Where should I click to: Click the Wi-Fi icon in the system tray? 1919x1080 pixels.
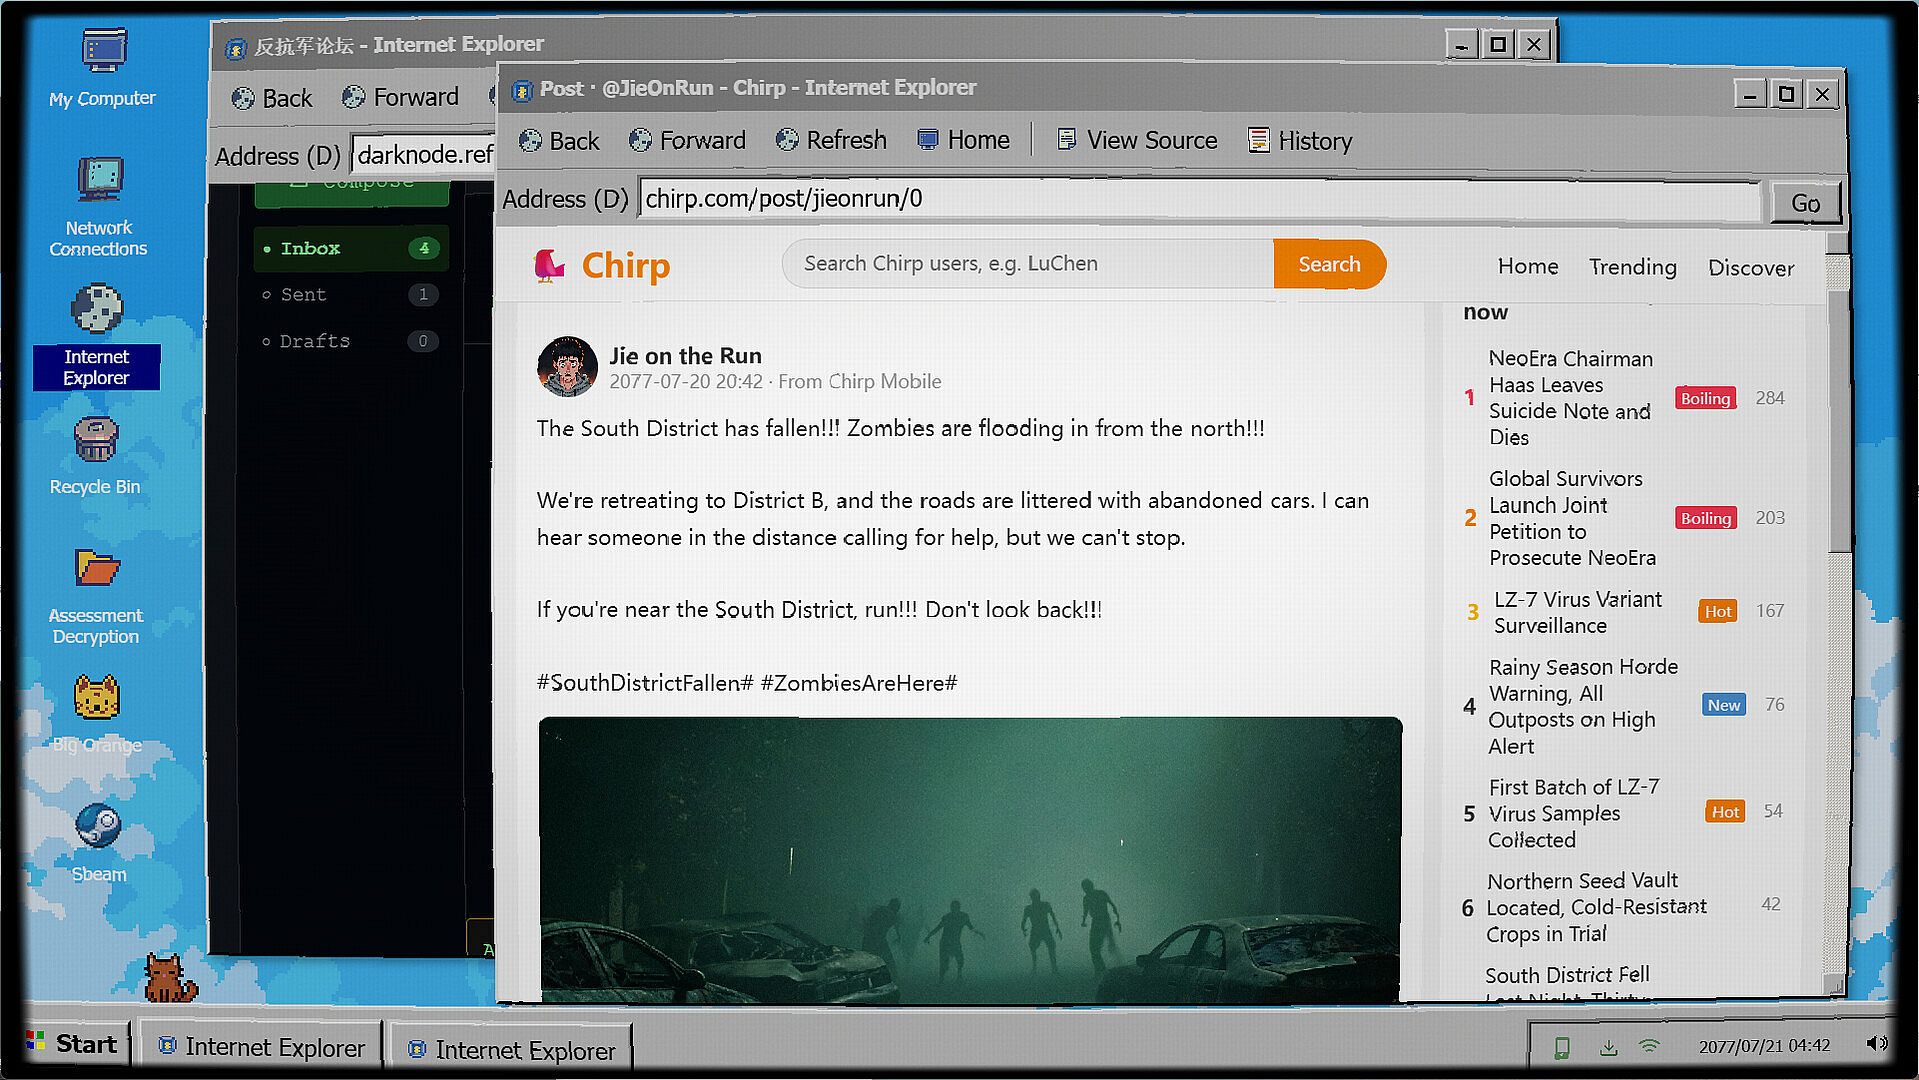1650,1046
